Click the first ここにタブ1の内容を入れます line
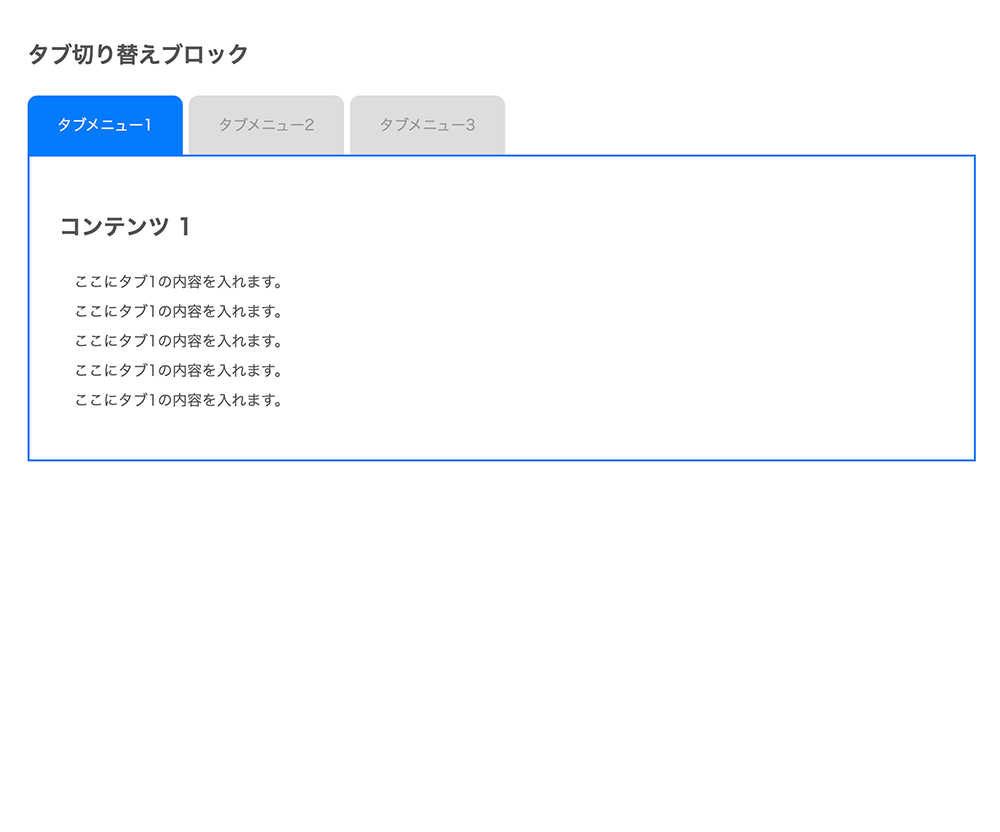Screen dimensions: 1000x832 (x=179, y=281)
